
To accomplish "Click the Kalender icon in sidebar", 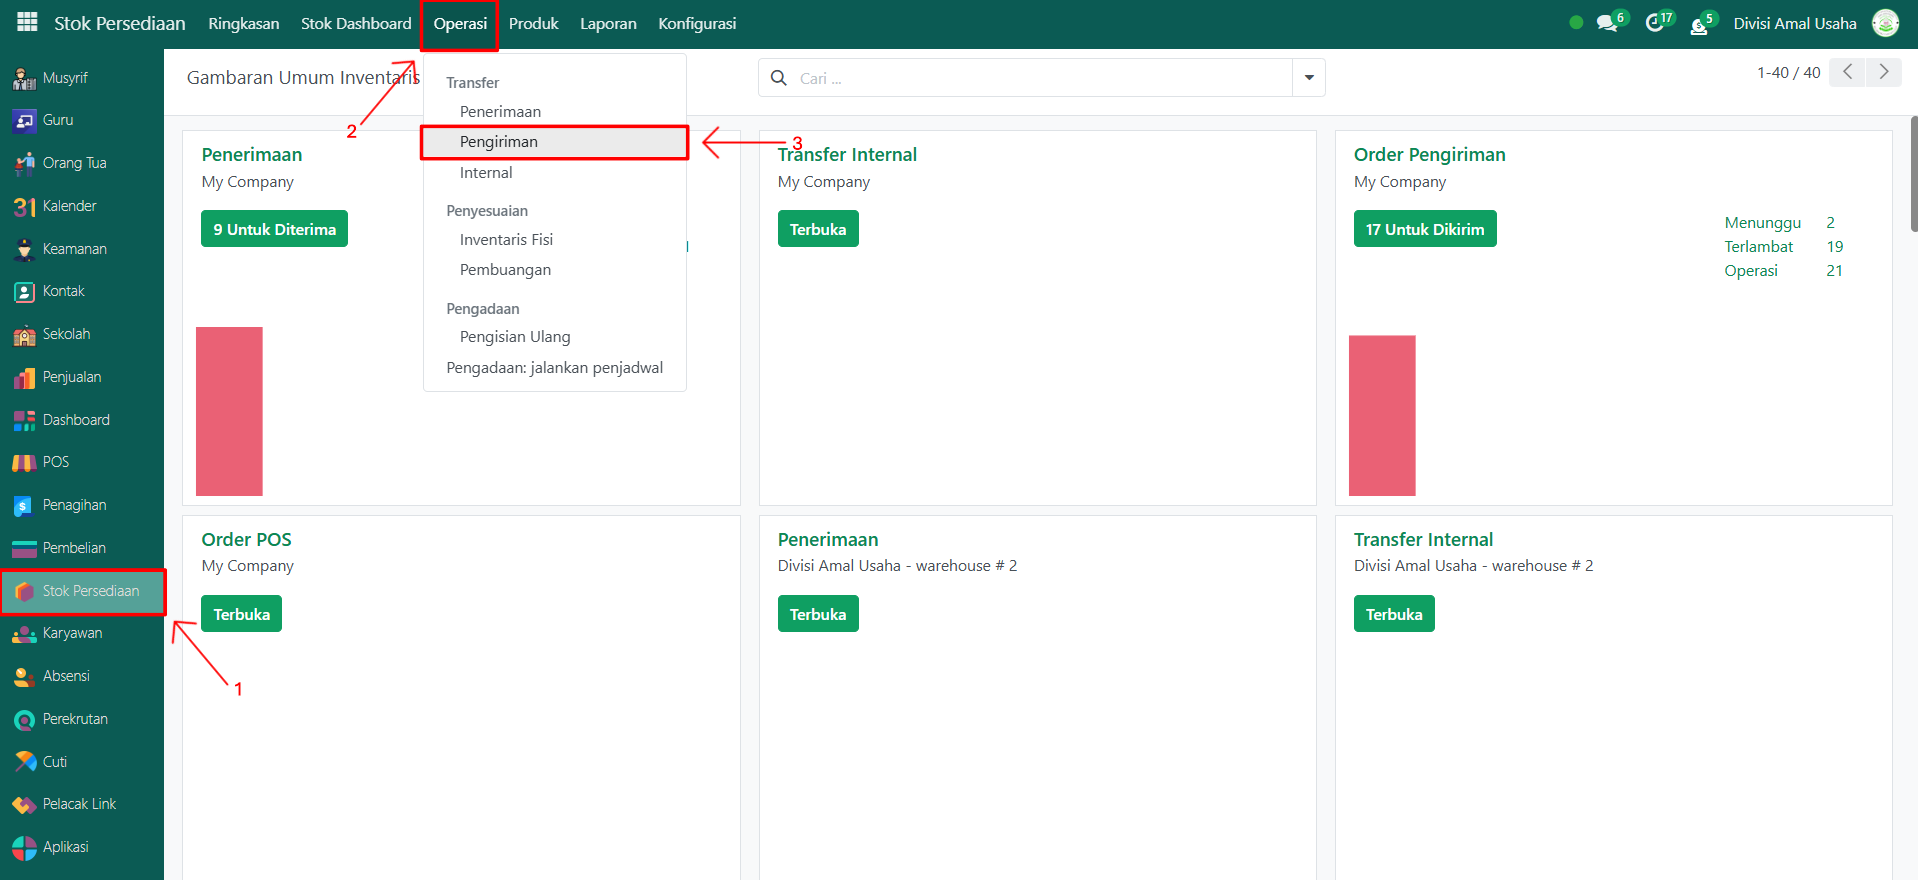I will point(24,206).
